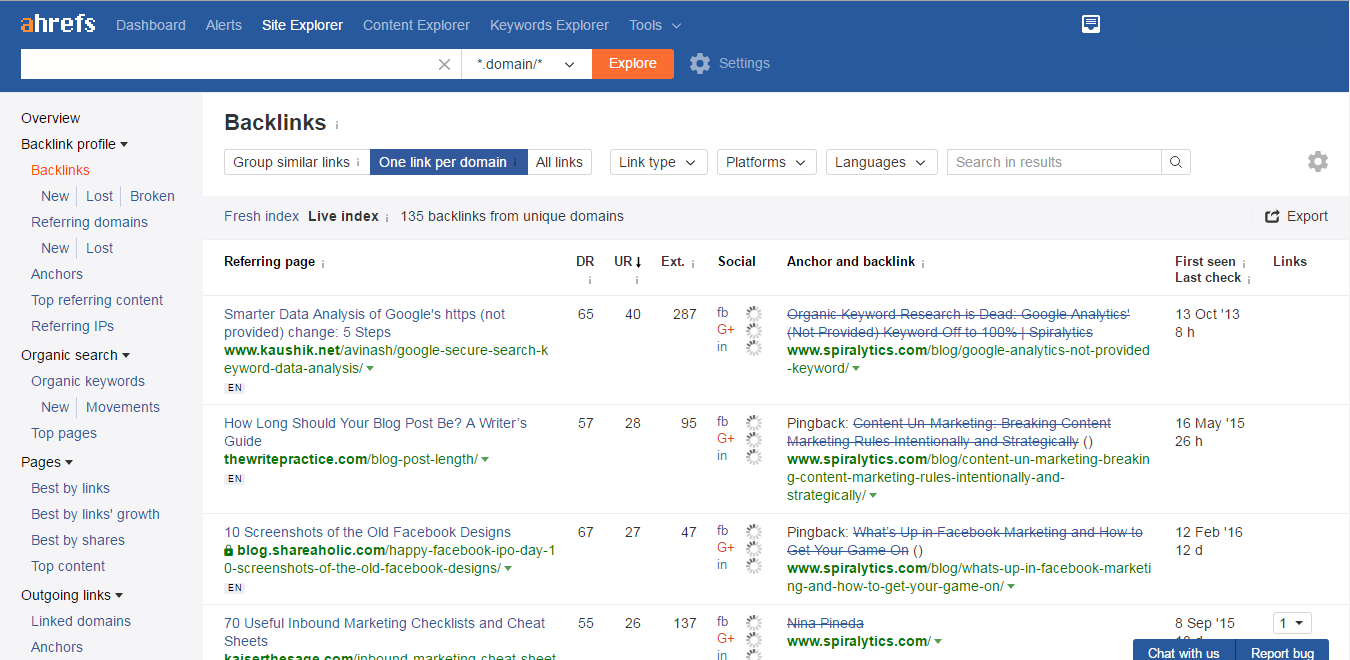This screenshot has width=1350, height=660.
Task: Open the Link type filter dropdown
Action: [659, 162]
